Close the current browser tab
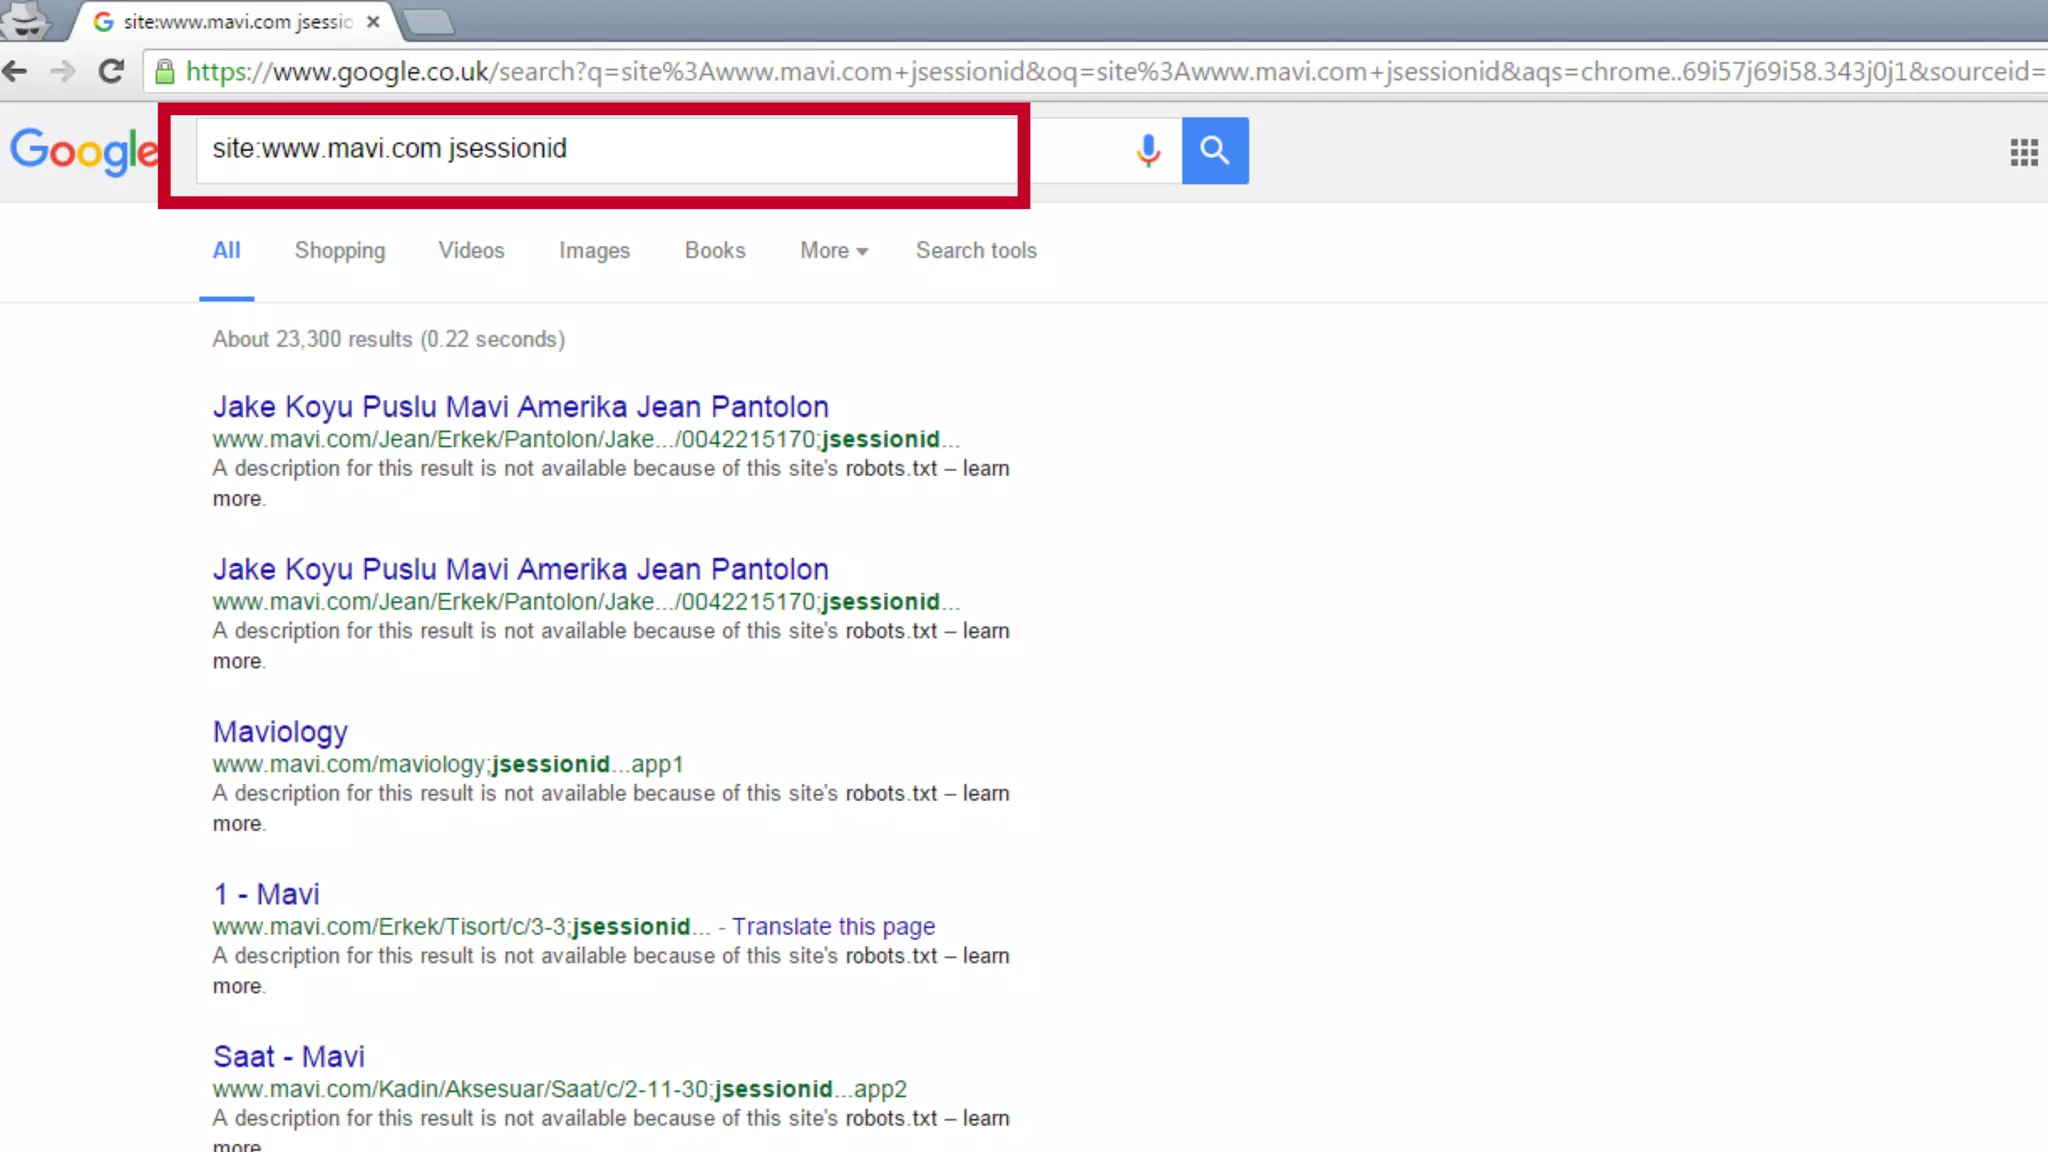The width and height of the screenshot is (2048, 1152). [373, 21]
